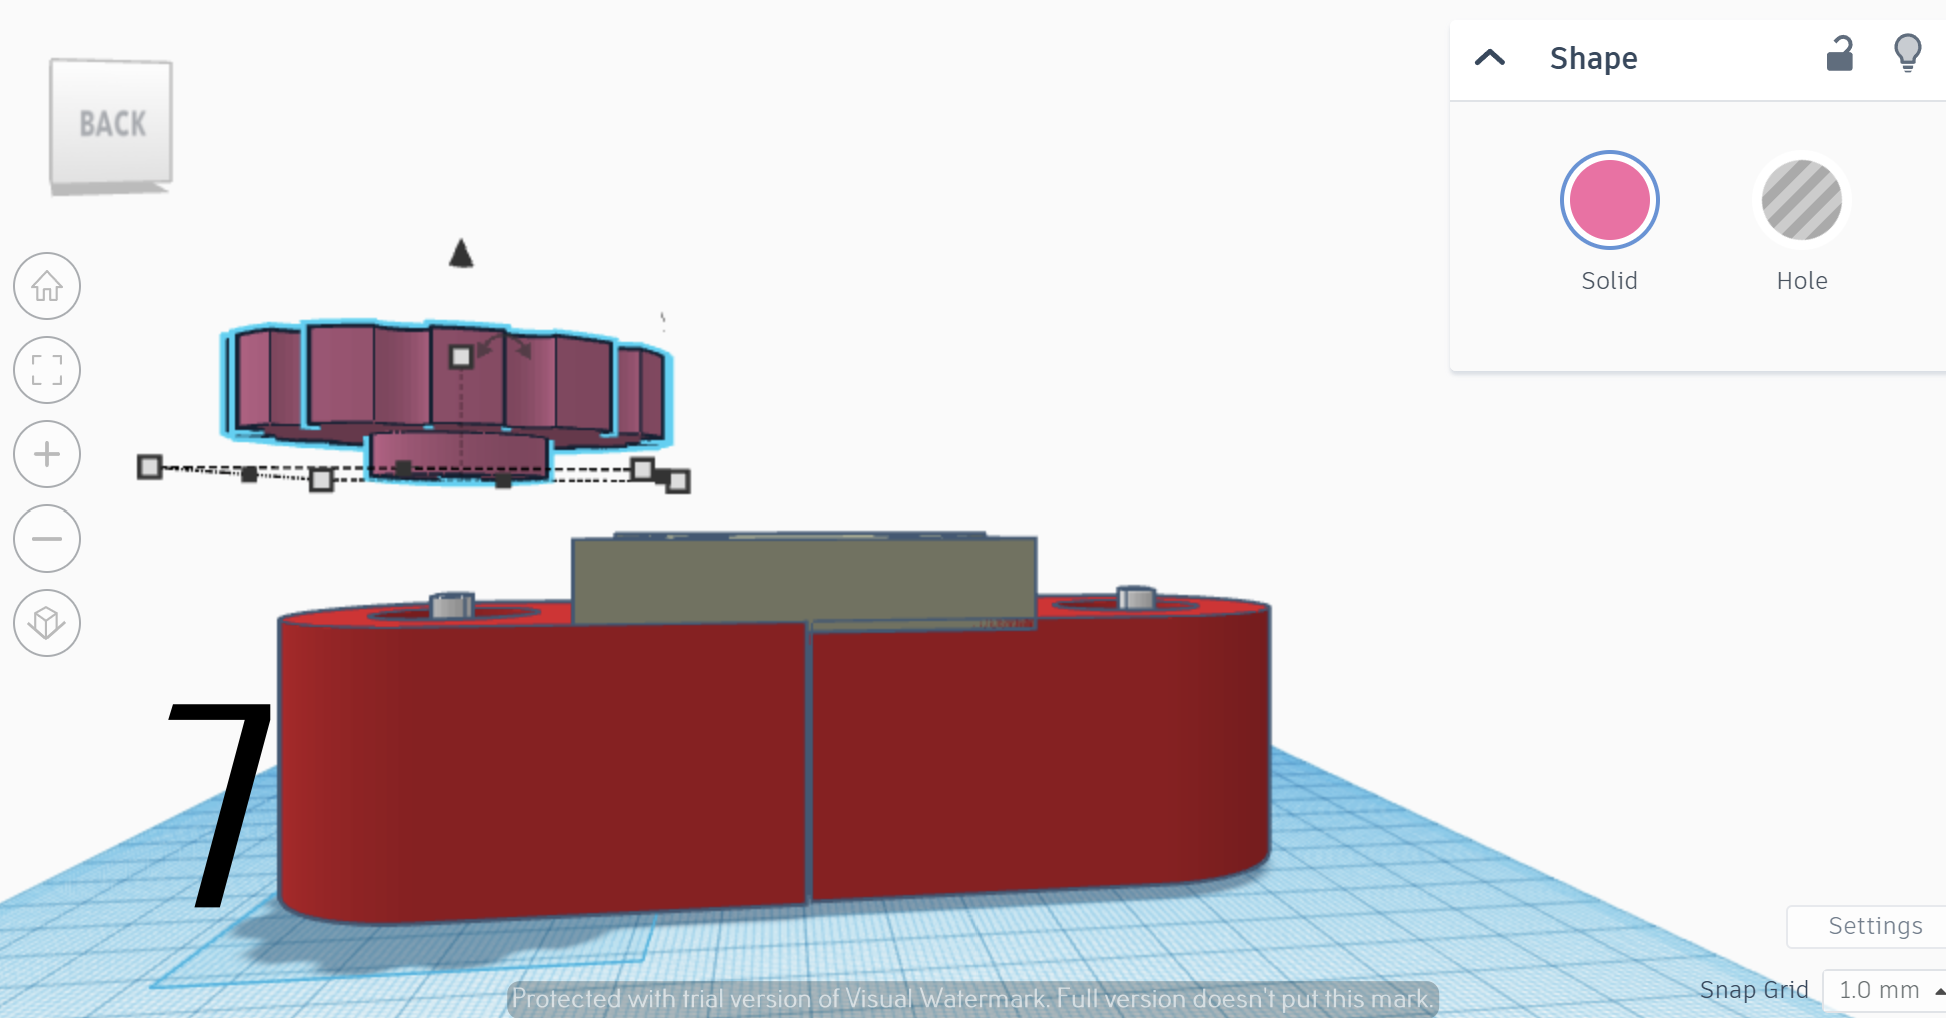Switch view mode using the cube icon
1946x1018 pixels.
point(46,622)
